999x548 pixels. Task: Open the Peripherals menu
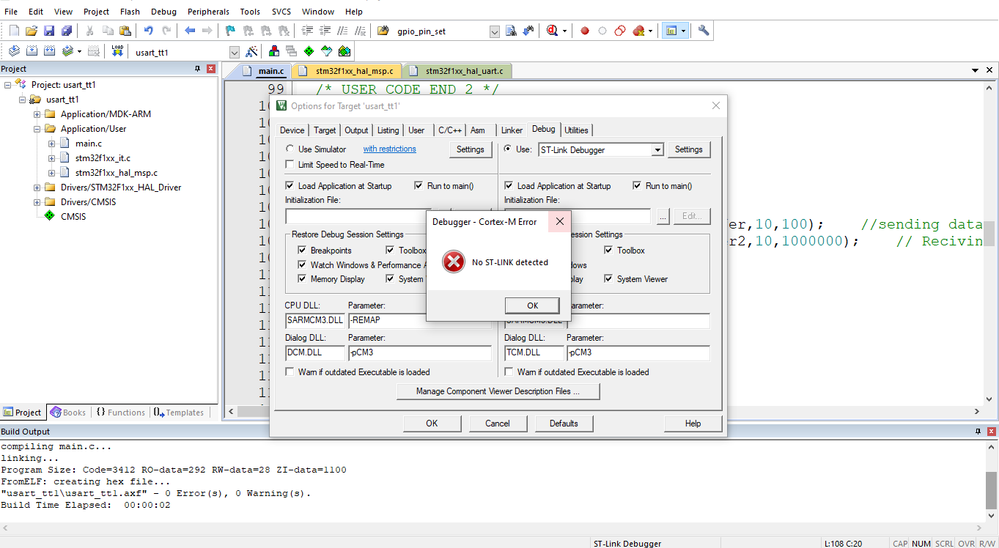208,11
